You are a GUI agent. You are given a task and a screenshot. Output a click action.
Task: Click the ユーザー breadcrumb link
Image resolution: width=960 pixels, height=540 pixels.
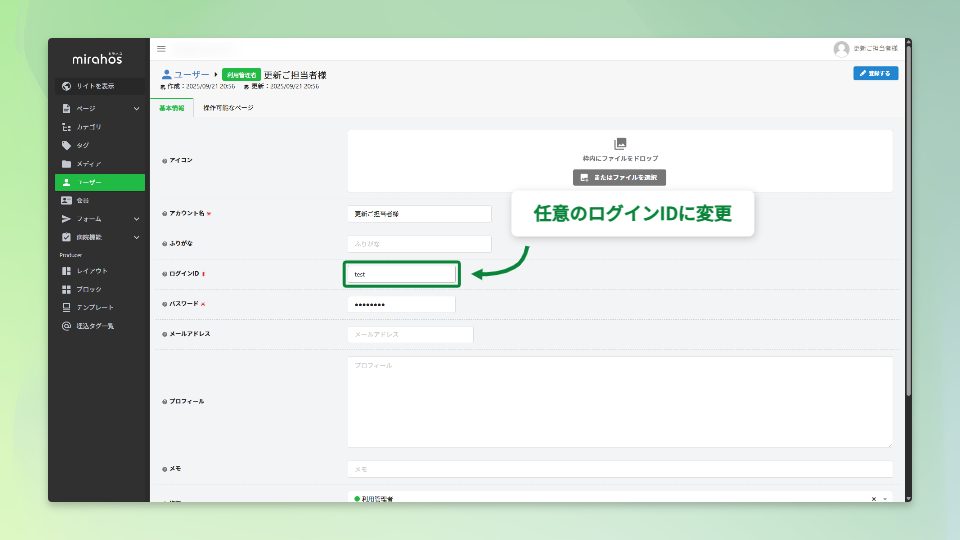tap(191, 75)
